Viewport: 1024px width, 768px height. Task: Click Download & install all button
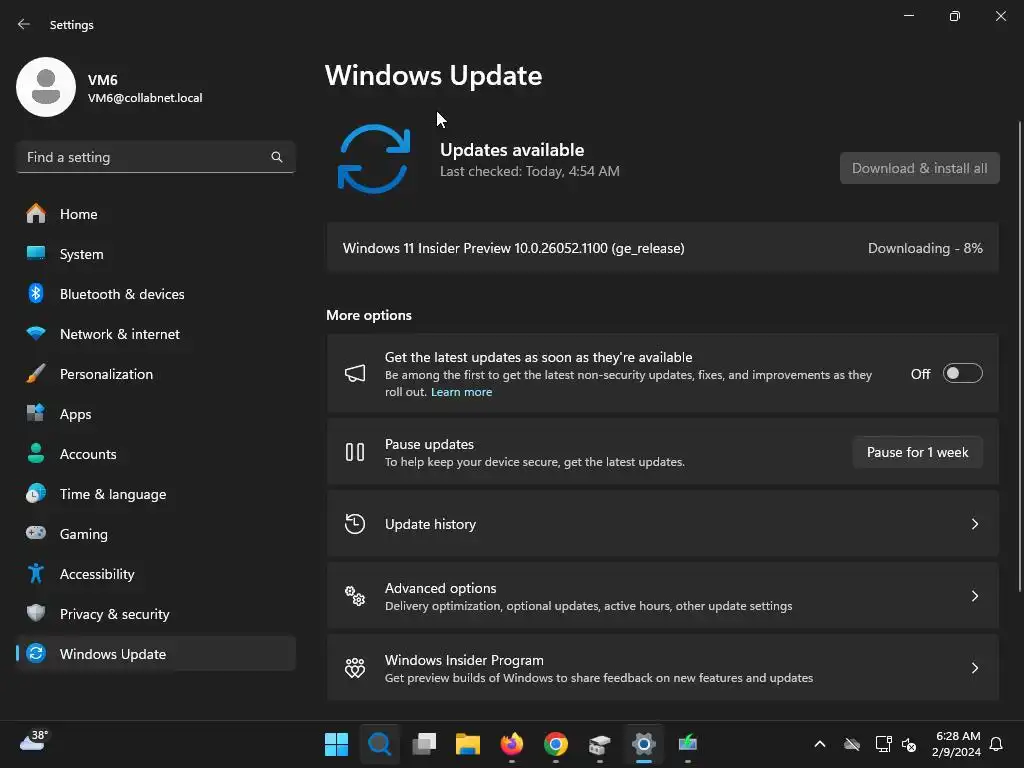pyautogui.click(x=920, y=168)
